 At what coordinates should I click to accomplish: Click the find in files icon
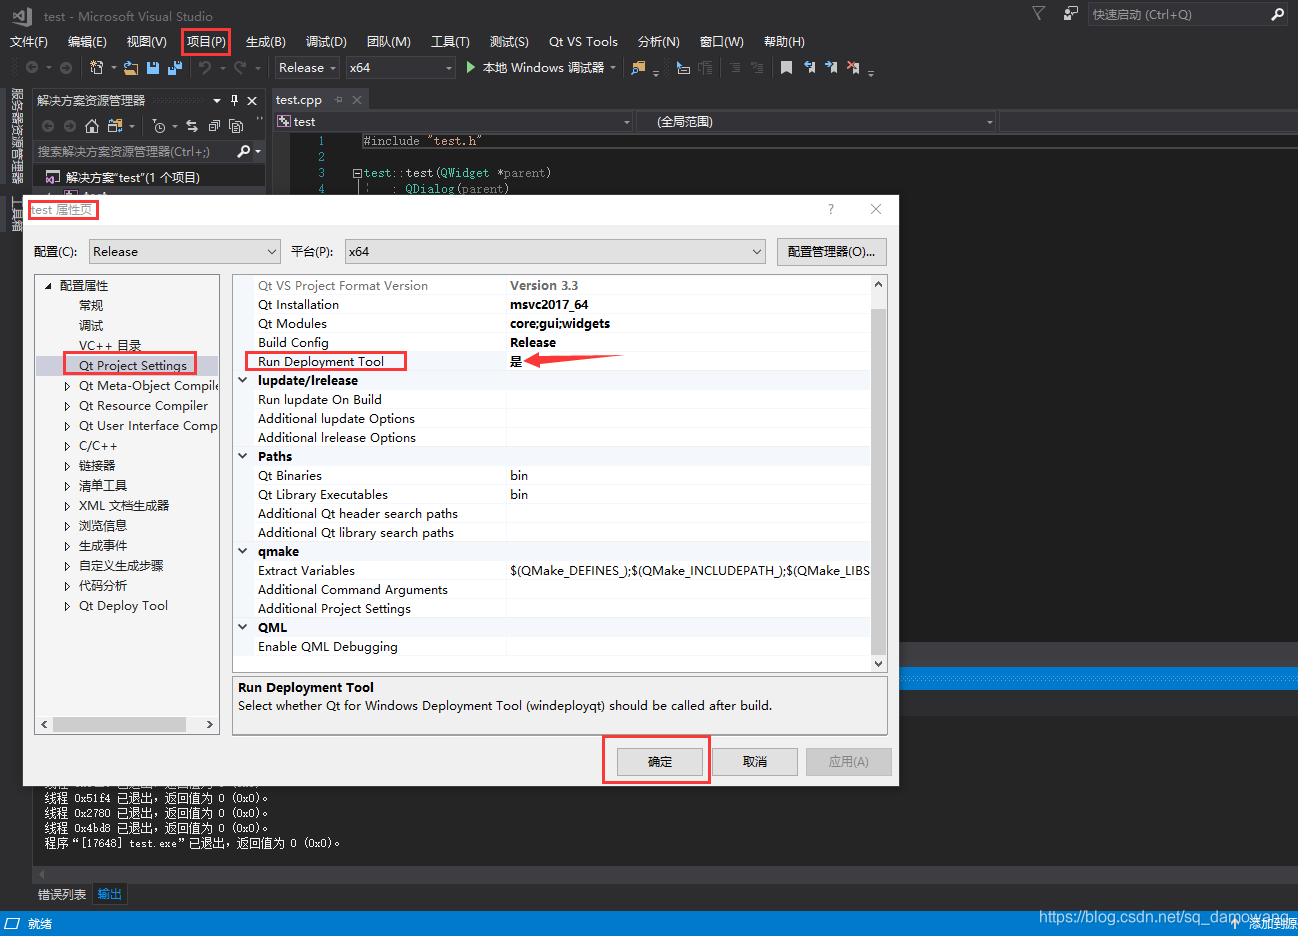click(638, 67)
